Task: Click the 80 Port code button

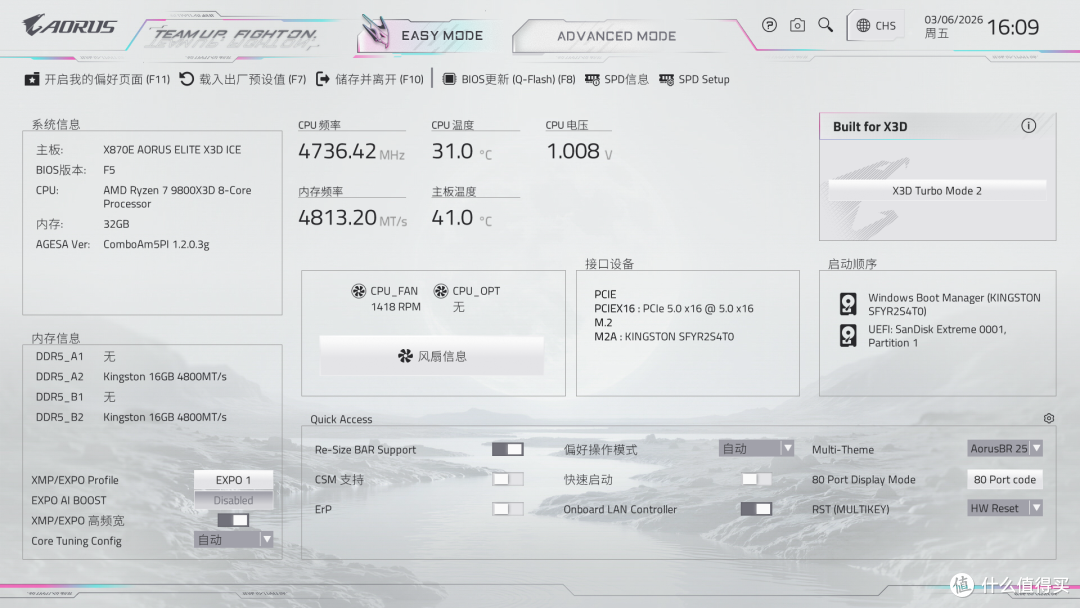Action: pyautogui.click(x=1005, y=479)
